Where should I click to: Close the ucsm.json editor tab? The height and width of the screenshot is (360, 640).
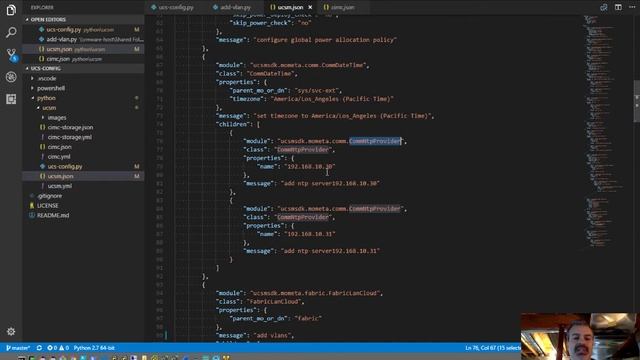click(x=310, y=7)
